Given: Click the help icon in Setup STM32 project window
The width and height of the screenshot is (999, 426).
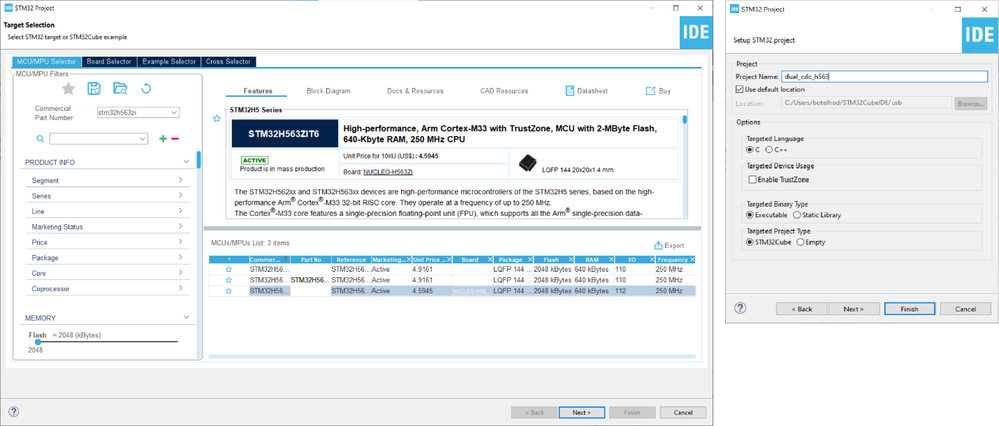Looking at the screenshot, I should [740, 308].
